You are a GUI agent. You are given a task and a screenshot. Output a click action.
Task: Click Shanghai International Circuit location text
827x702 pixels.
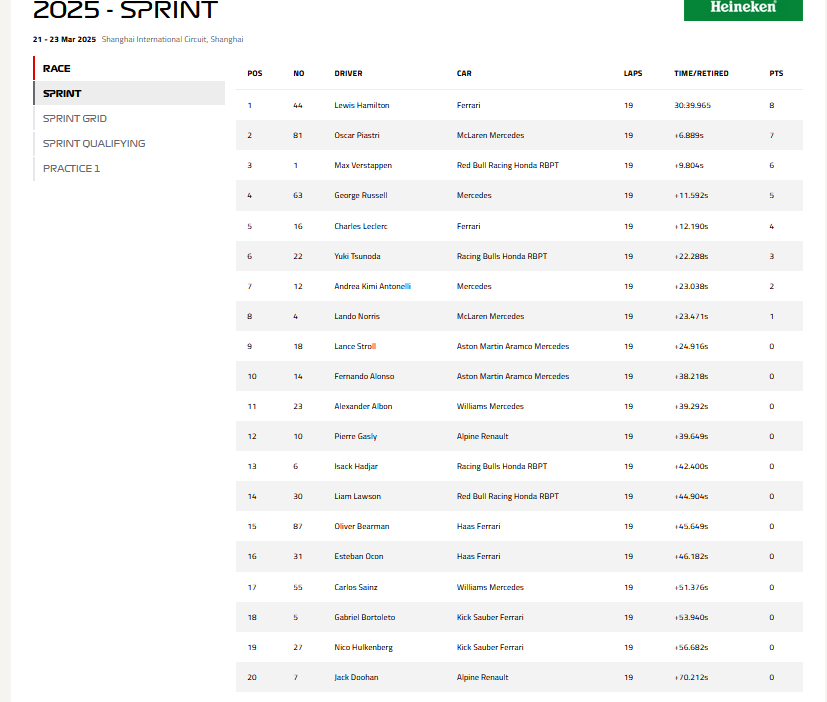pos(172,39)
